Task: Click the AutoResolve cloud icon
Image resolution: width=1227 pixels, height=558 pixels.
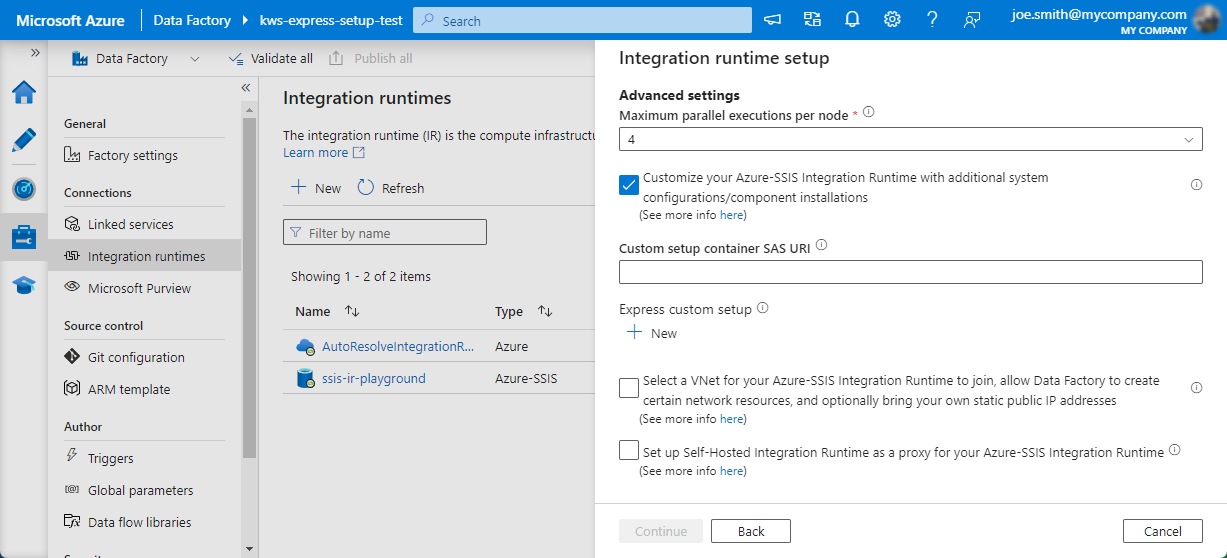Action: pyautogui.click(x=305, y=347)
